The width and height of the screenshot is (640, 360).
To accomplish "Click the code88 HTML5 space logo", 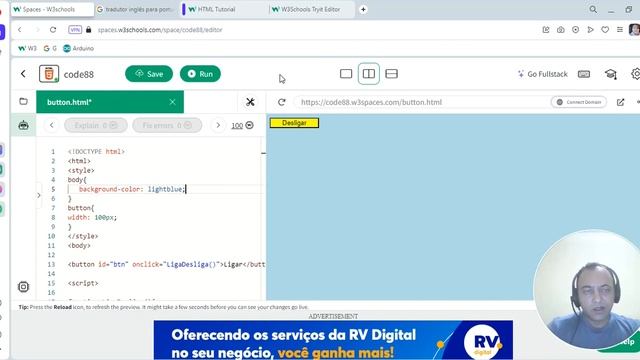I will coord(49,74).
